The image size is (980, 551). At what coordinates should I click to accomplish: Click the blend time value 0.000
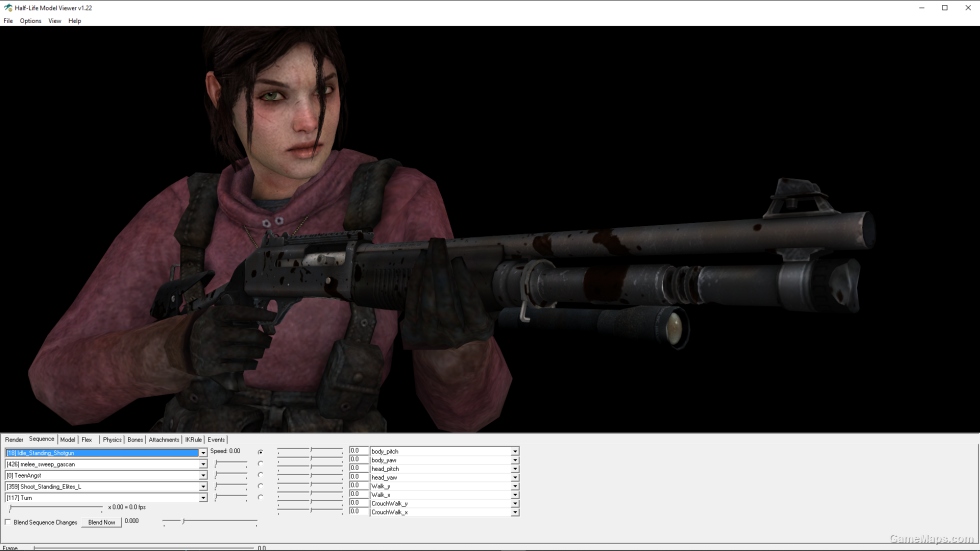pos(132,521)
